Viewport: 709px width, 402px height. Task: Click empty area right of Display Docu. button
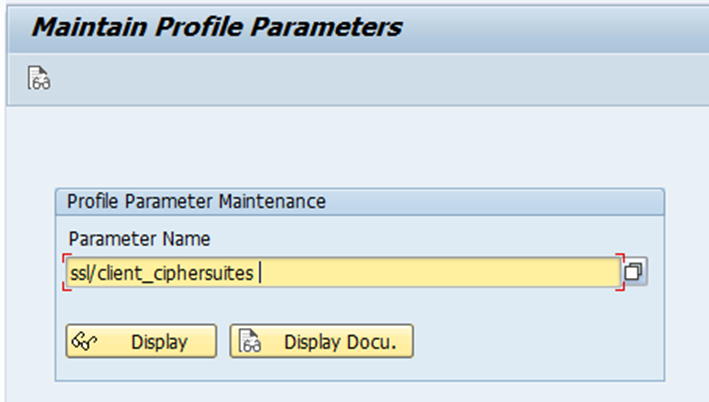tap(530, 342)
